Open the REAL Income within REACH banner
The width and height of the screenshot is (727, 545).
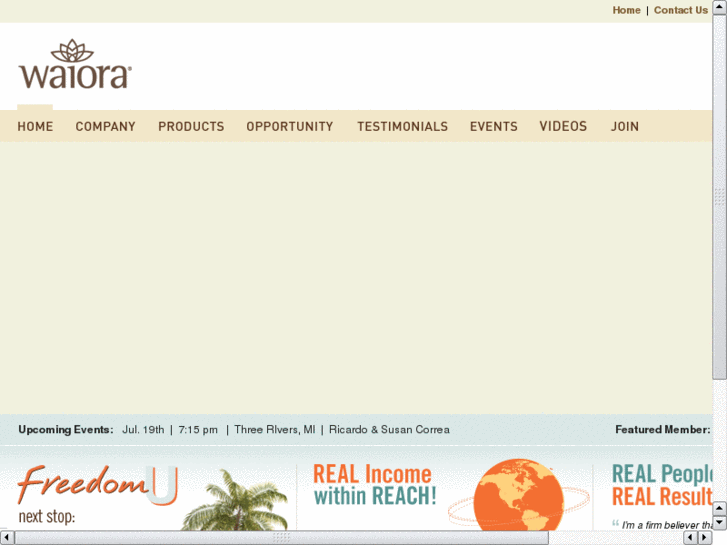pyautogui.click(x=375, y=485)
